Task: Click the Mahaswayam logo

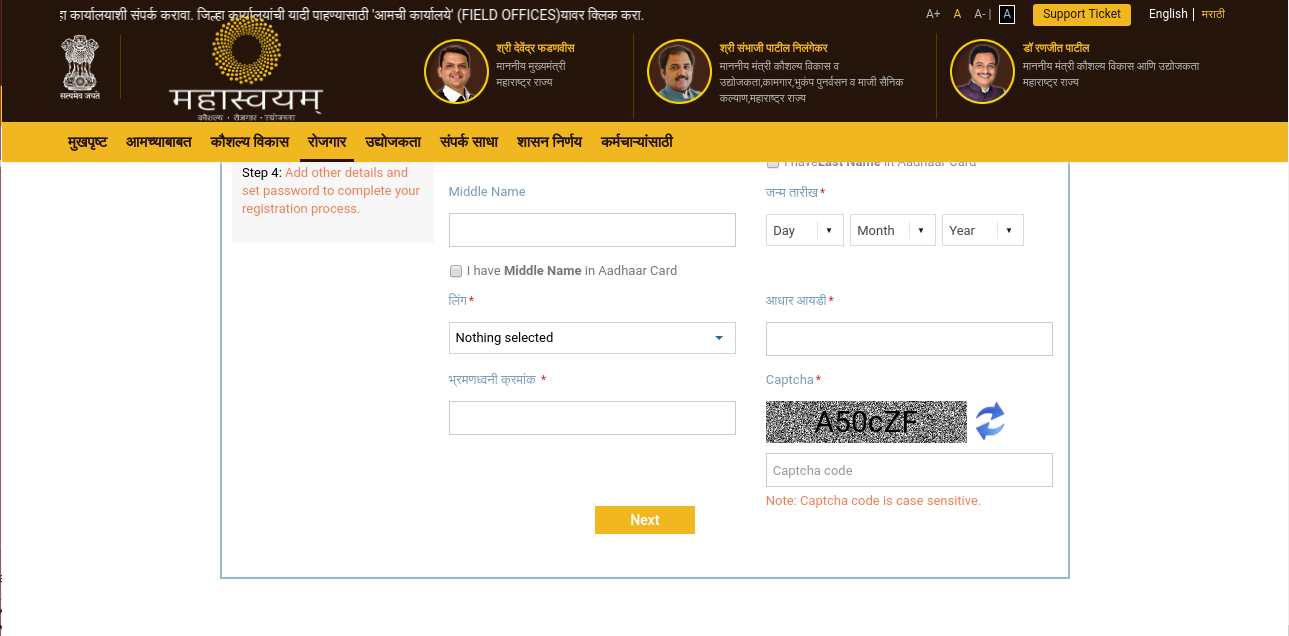Action: [x=246, y=72]
